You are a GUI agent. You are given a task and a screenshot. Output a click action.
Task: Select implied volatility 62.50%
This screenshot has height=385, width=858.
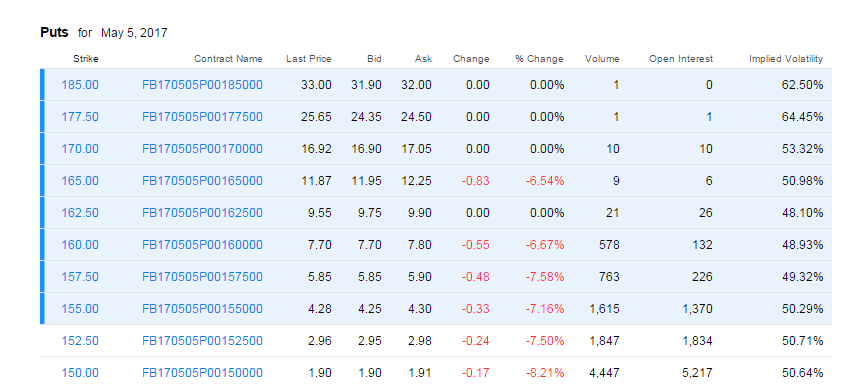[802, 85]
